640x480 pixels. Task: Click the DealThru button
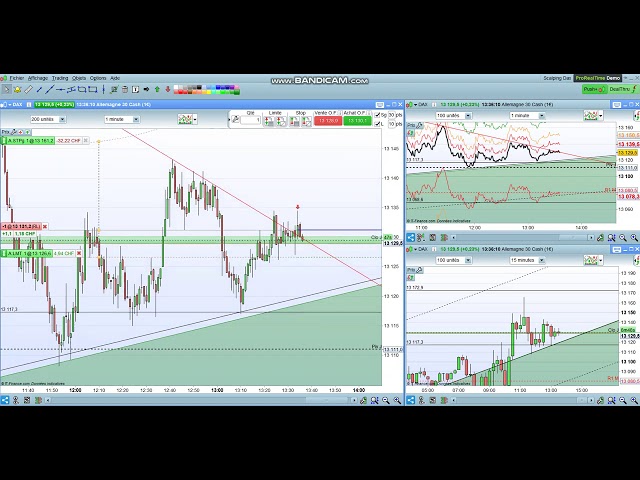(x=623, y=89)
